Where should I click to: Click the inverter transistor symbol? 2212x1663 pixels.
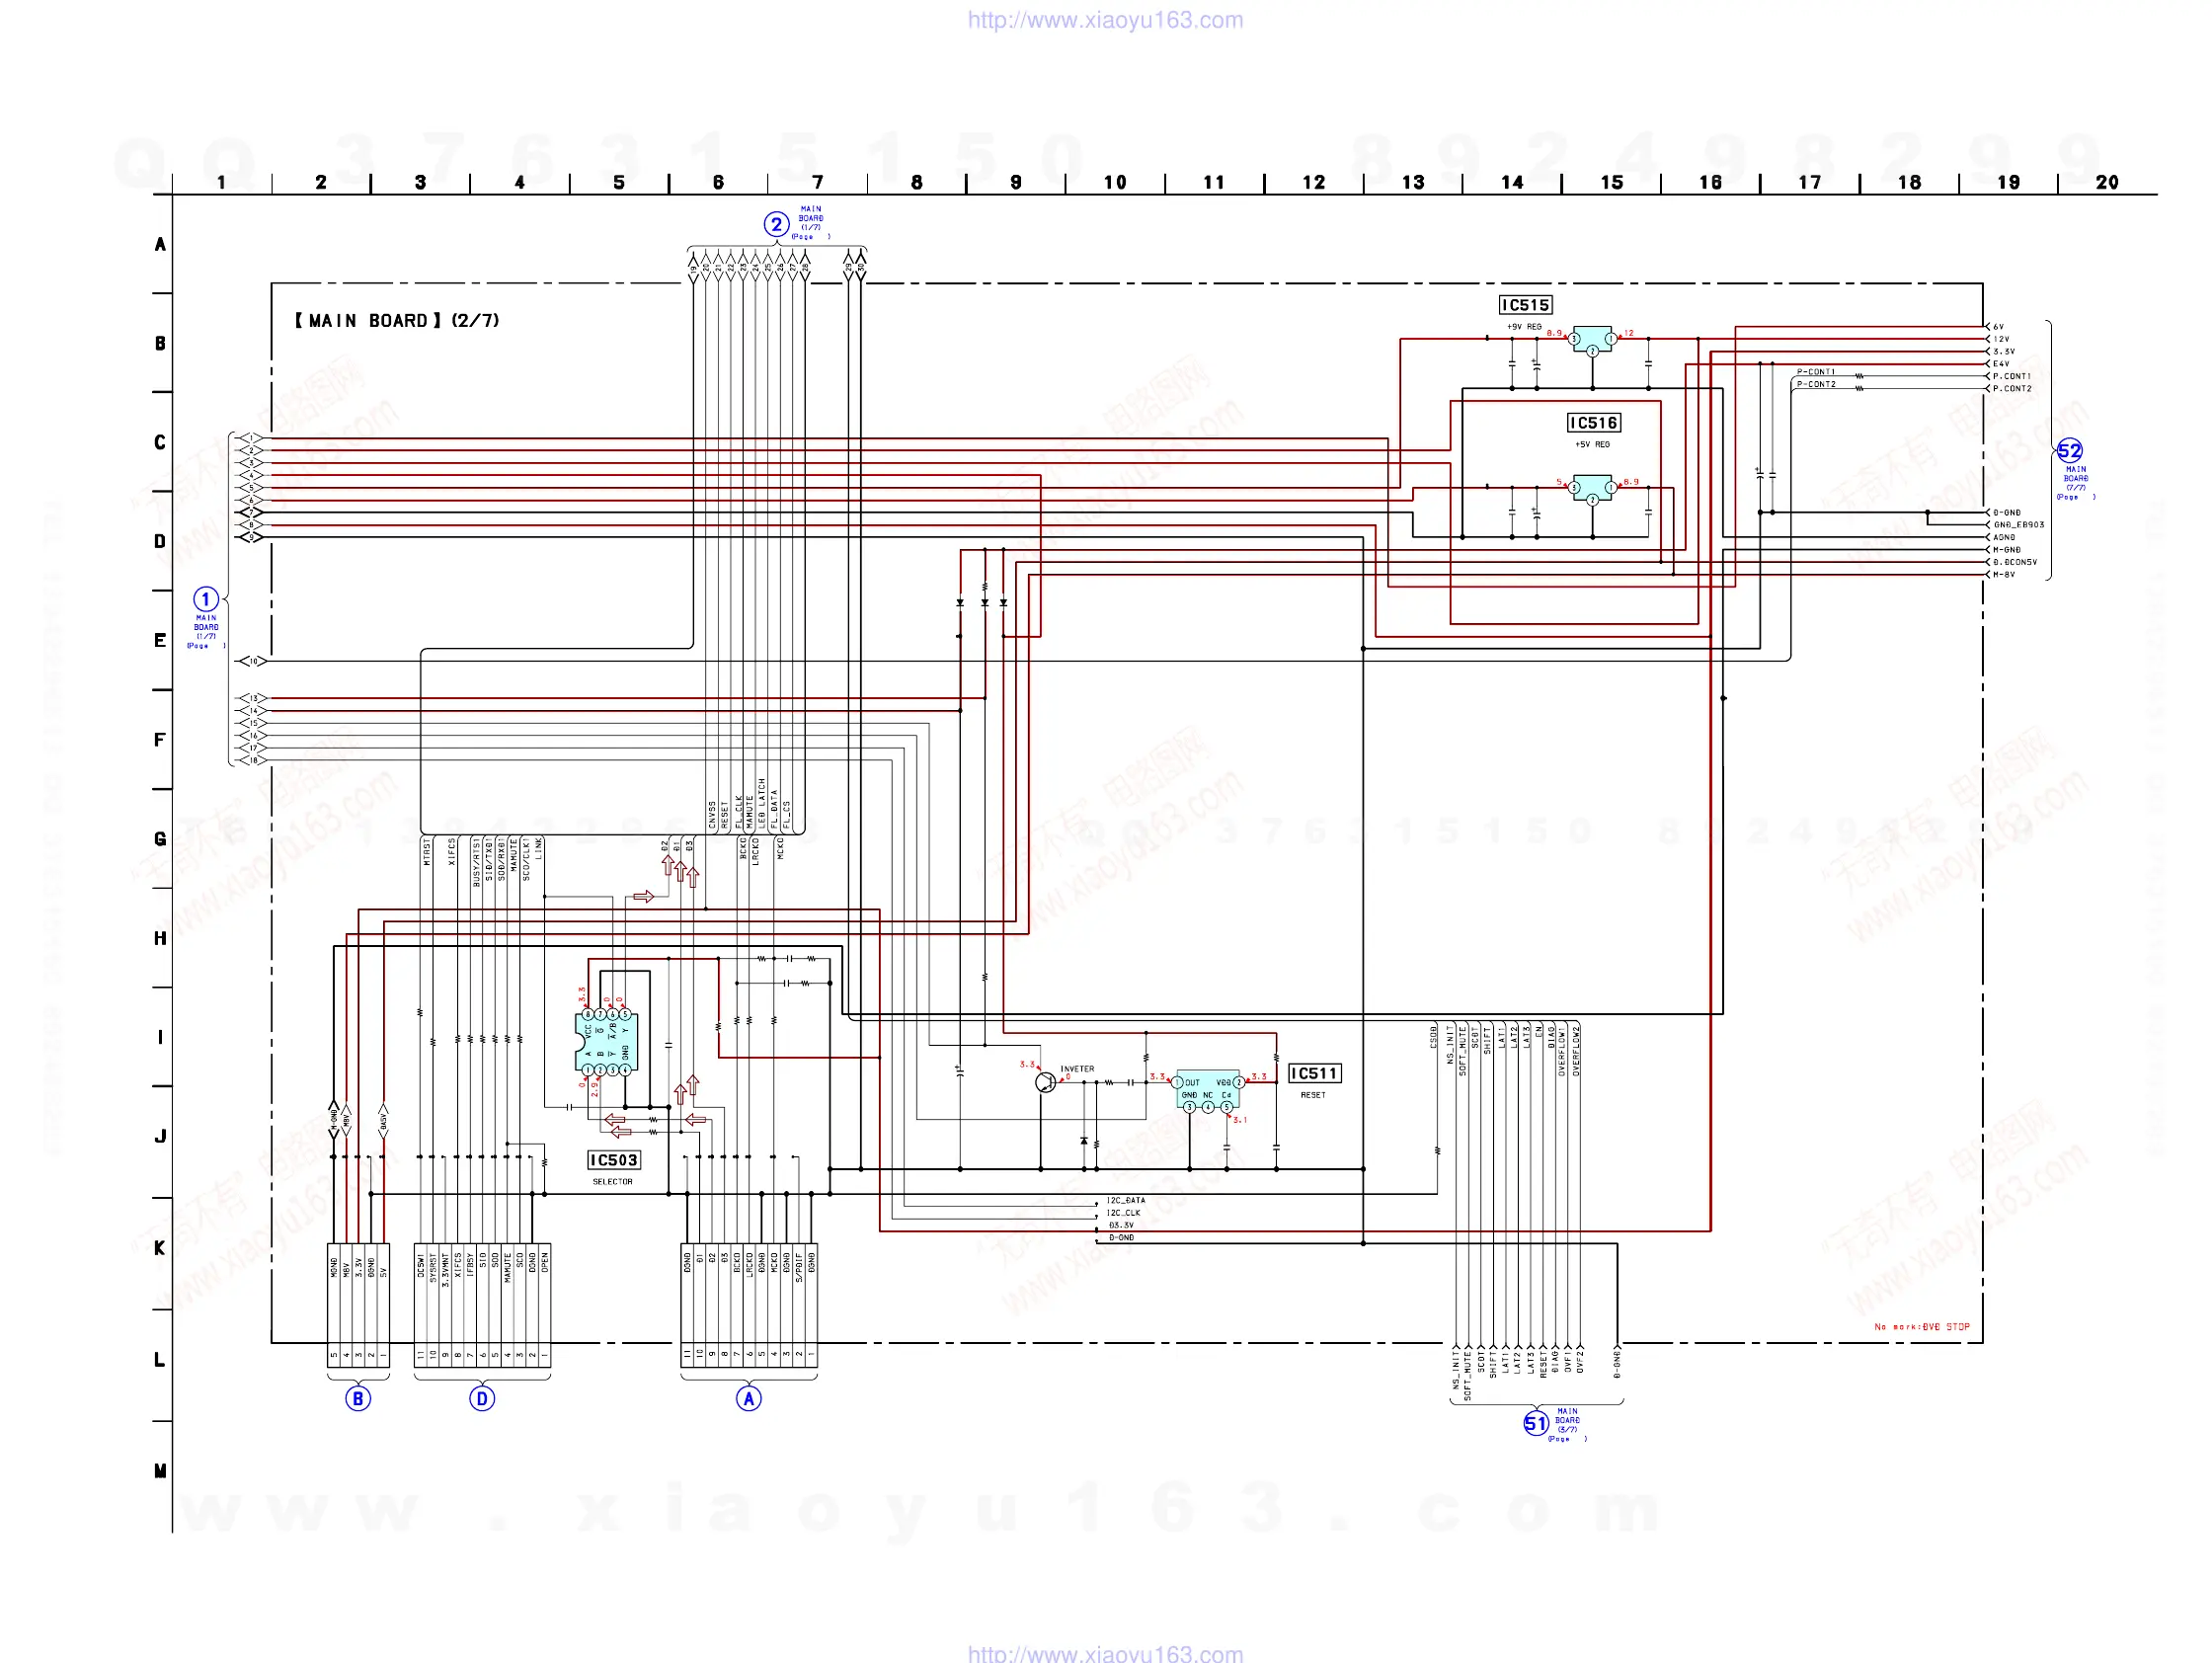pyautogui.click(x=1045, y=1083)
